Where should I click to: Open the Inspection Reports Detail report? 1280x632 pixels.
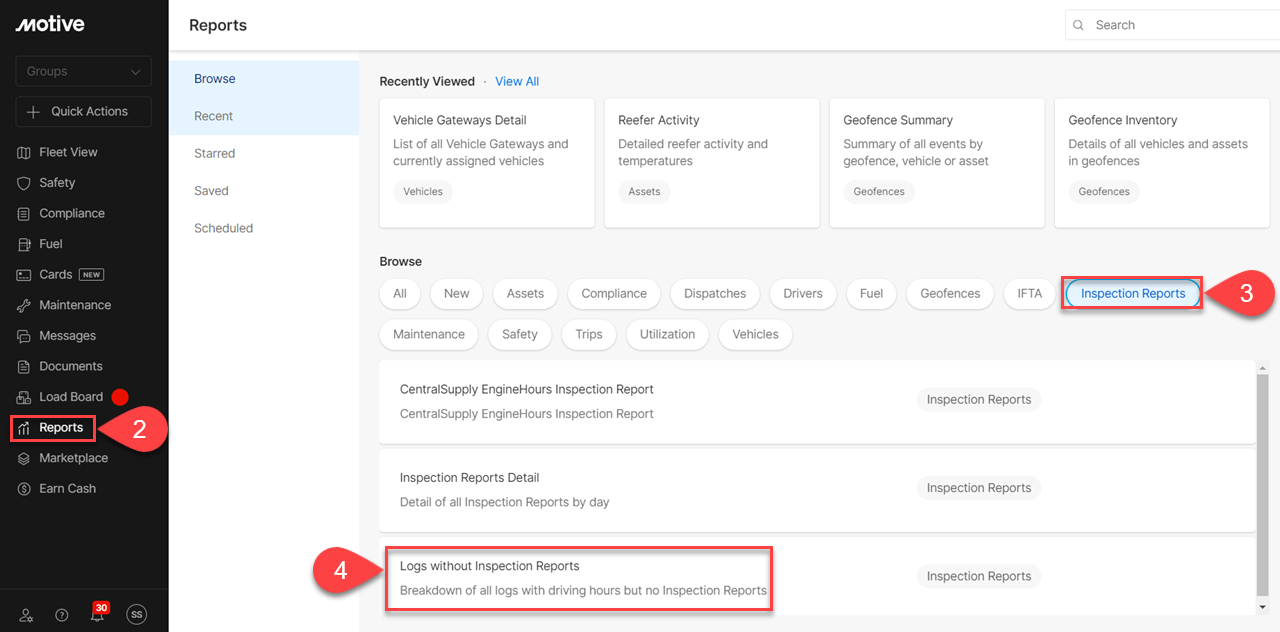pos(817,490)
